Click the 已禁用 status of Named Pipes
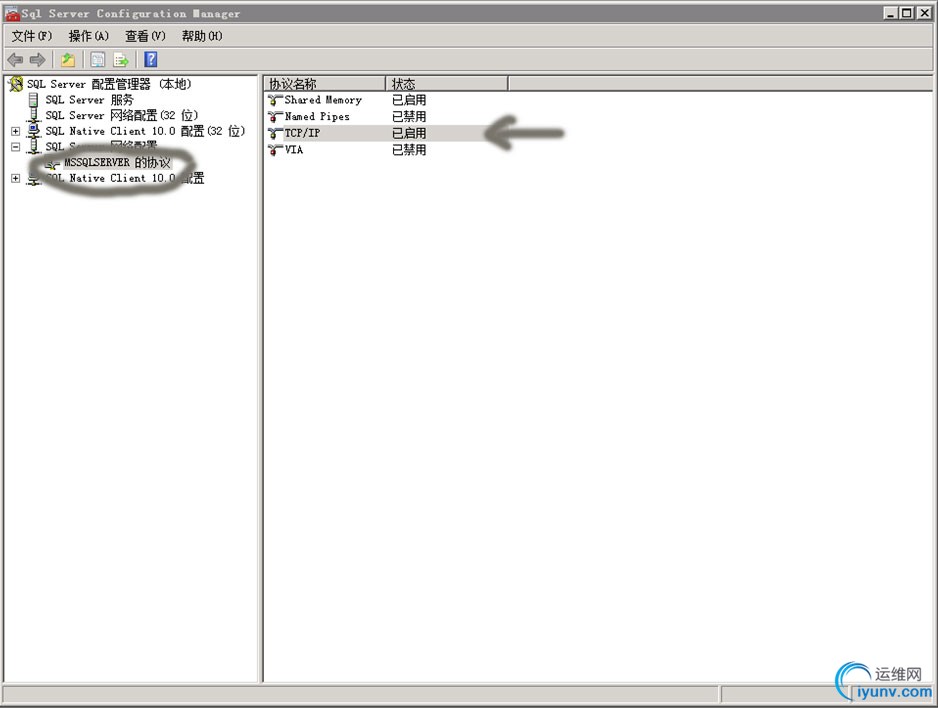 [409, 117]
